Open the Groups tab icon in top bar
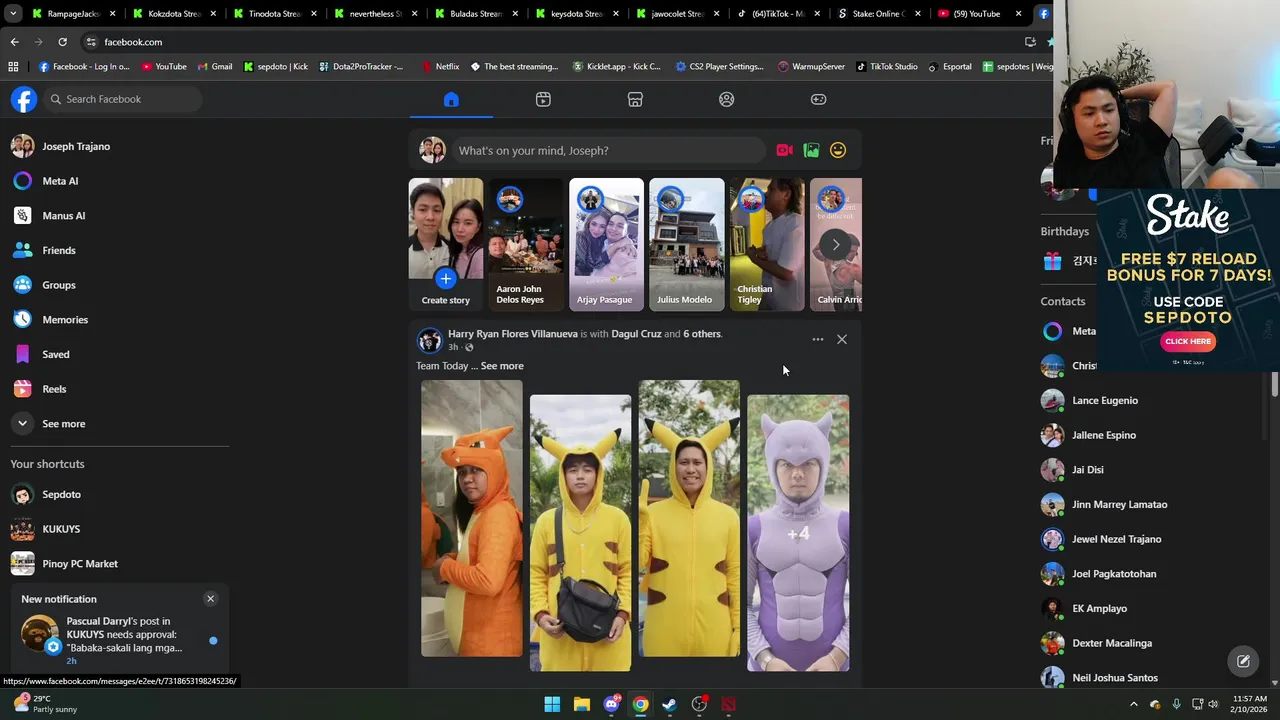This screenshot has width=1280, height=720. [727, 99]
